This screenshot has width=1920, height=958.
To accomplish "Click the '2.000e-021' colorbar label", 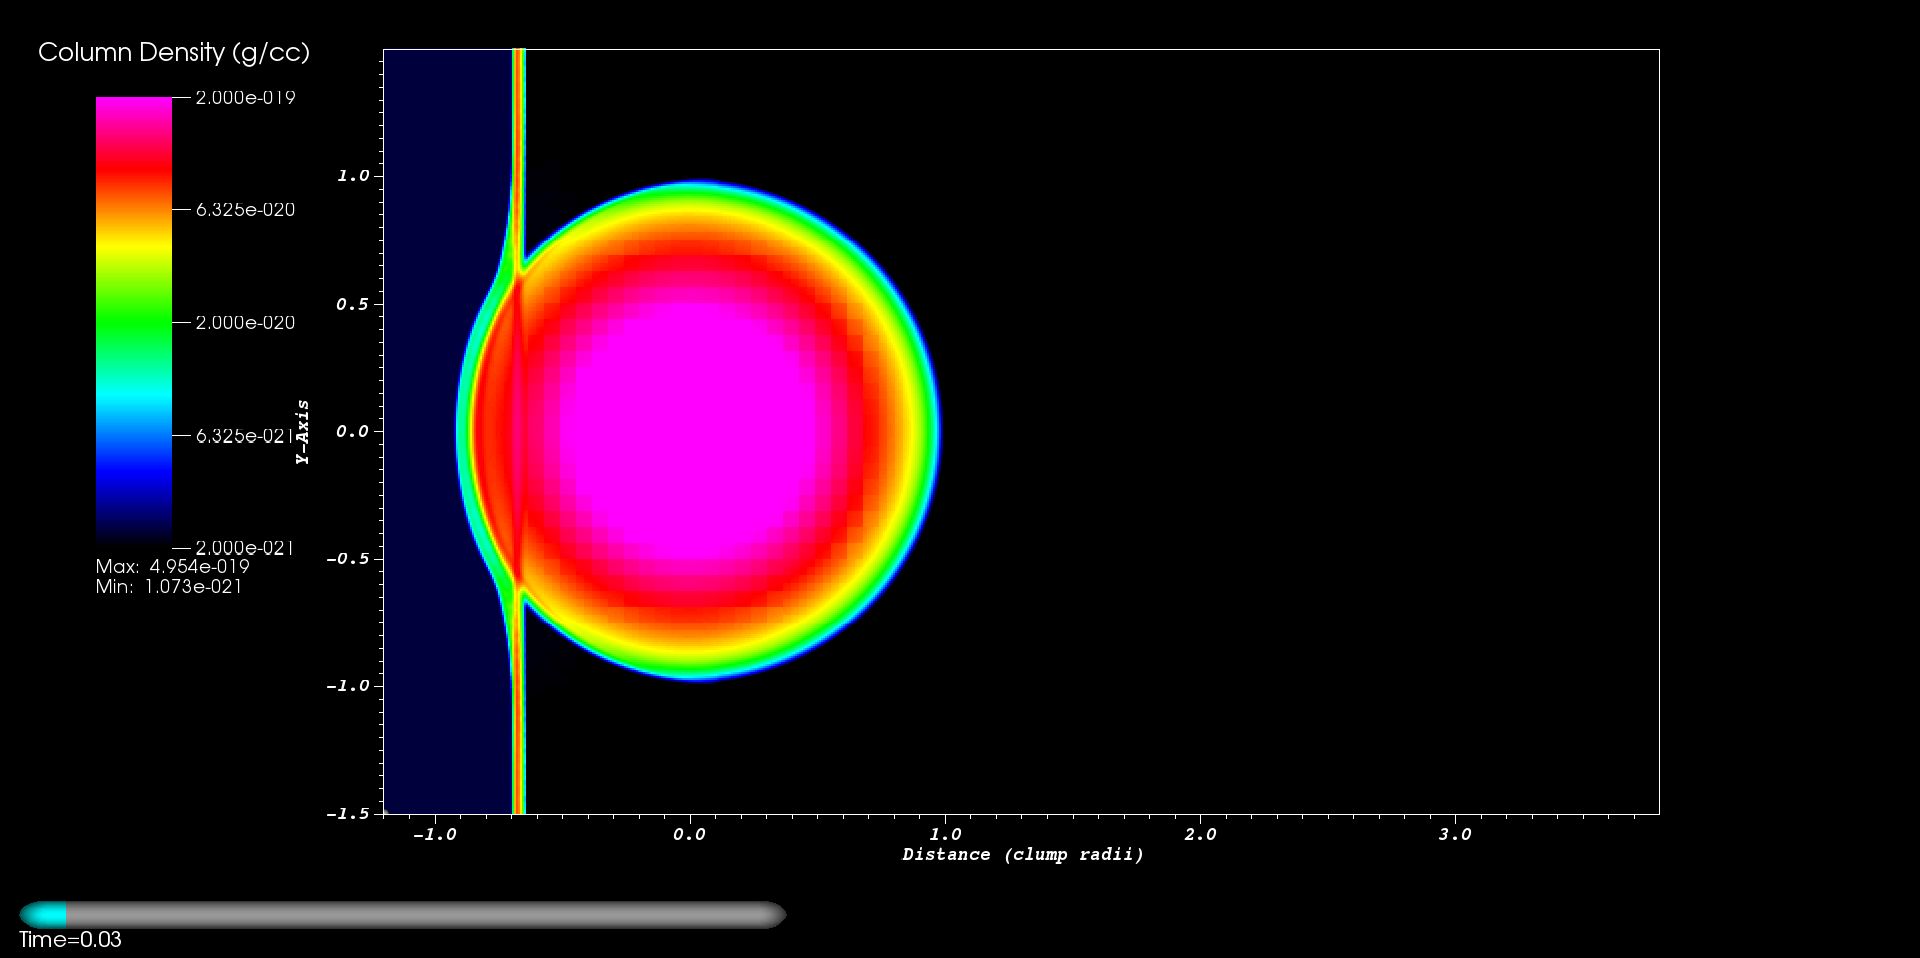I will point(245,548).
